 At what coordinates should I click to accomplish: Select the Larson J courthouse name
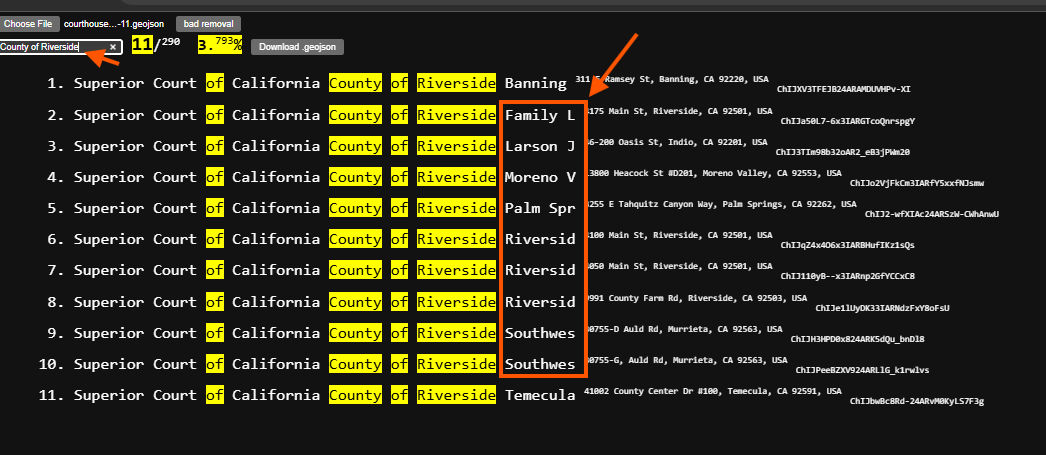click(539, 146)
